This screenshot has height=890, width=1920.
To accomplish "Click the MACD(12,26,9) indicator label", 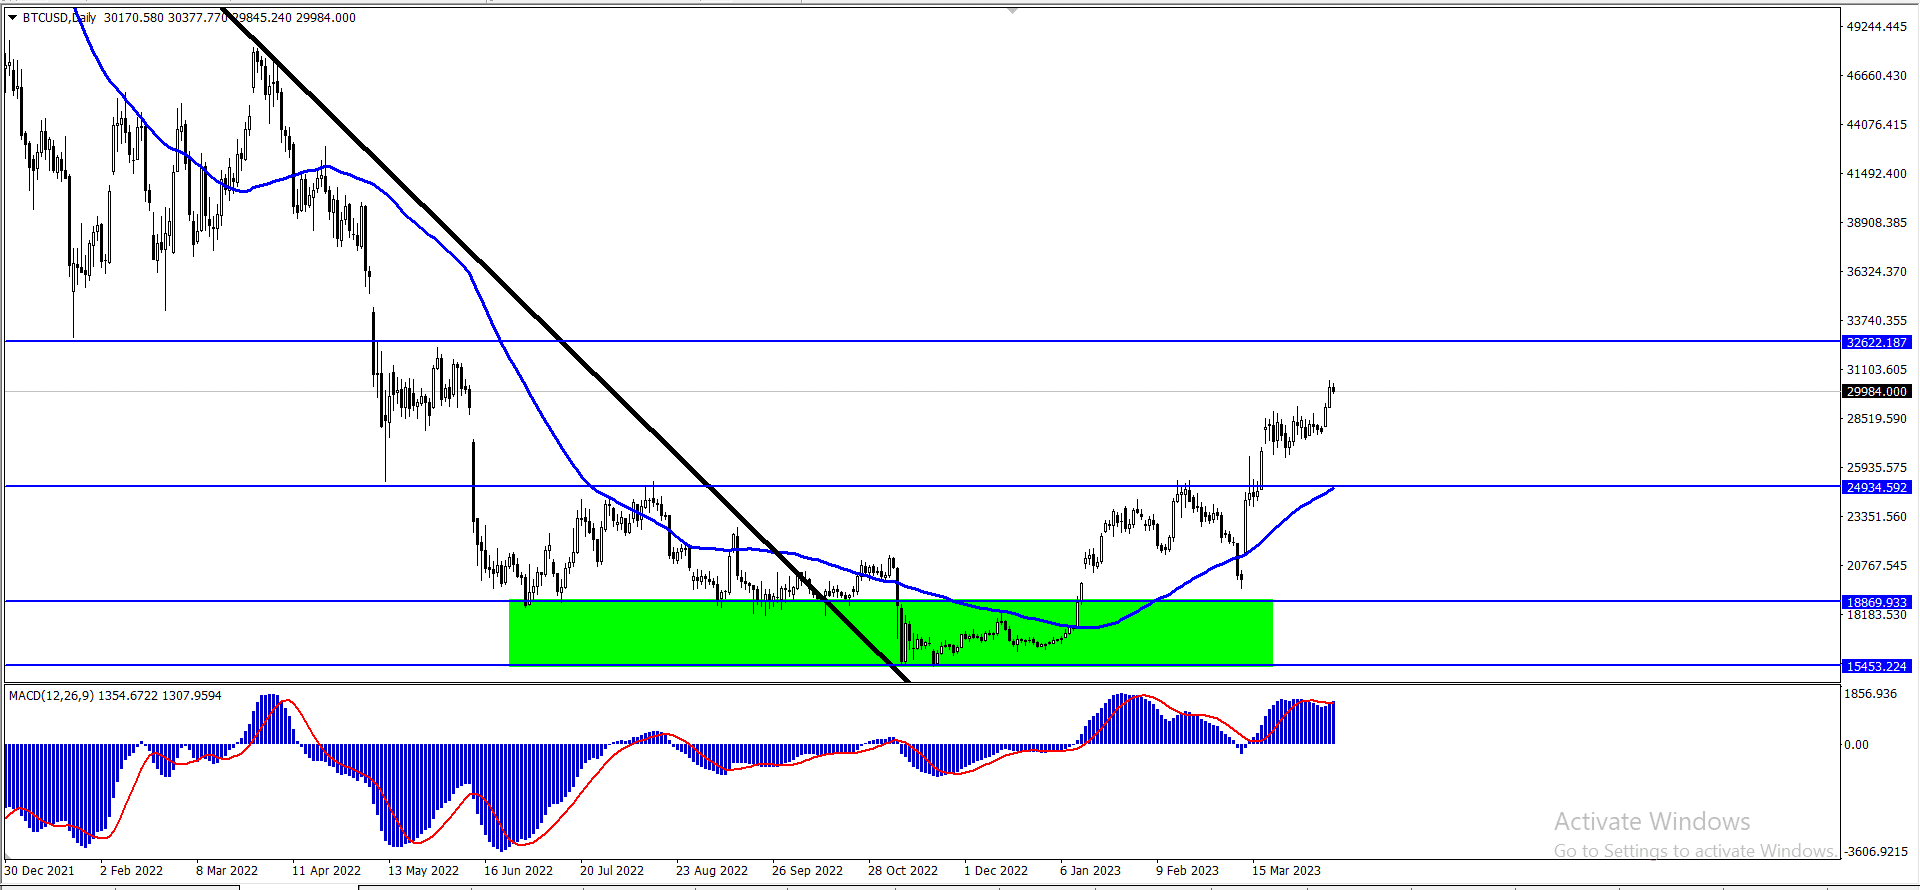I will tap(51, 695).
